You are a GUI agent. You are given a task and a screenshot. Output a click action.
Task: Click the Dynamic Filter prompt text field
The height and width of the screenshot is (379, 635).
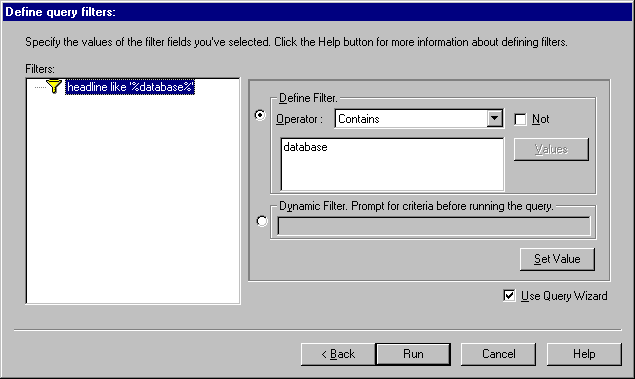(434, 226)
